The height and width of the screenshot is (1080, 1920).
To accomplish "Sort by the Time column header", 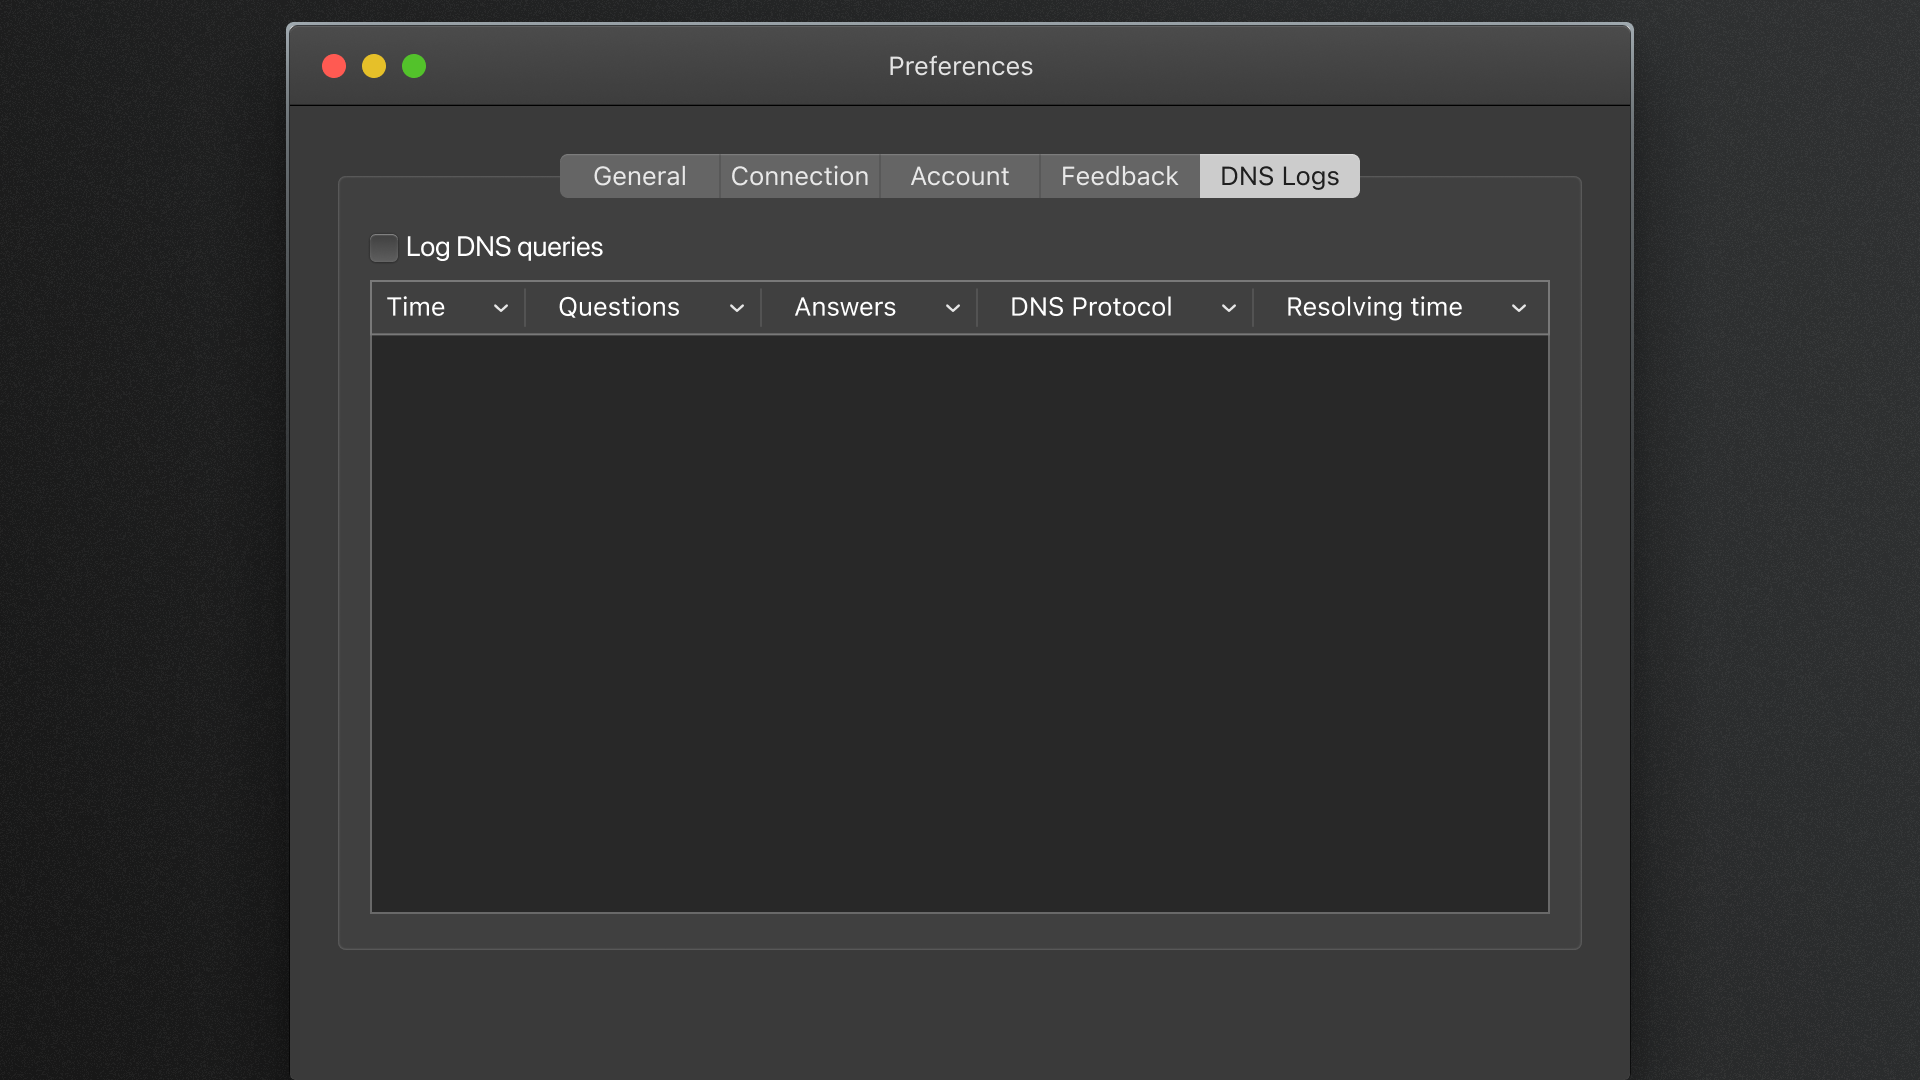I will tap(416, 307).
